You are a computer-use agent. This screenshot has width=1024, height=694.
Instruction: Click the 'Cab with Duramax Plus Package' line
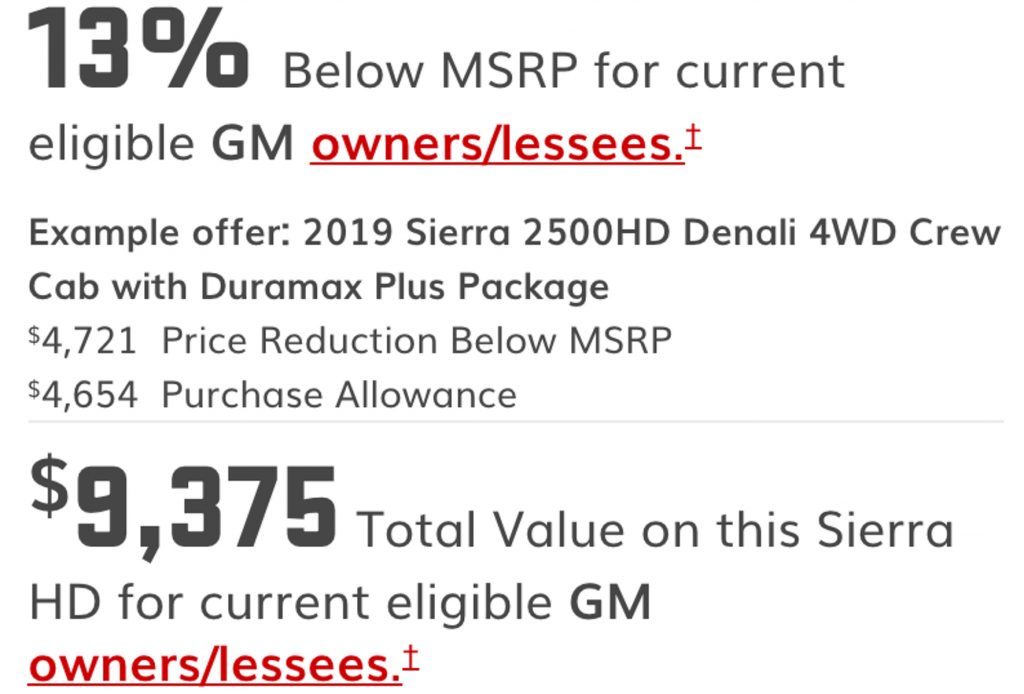[x=319, y=287]
